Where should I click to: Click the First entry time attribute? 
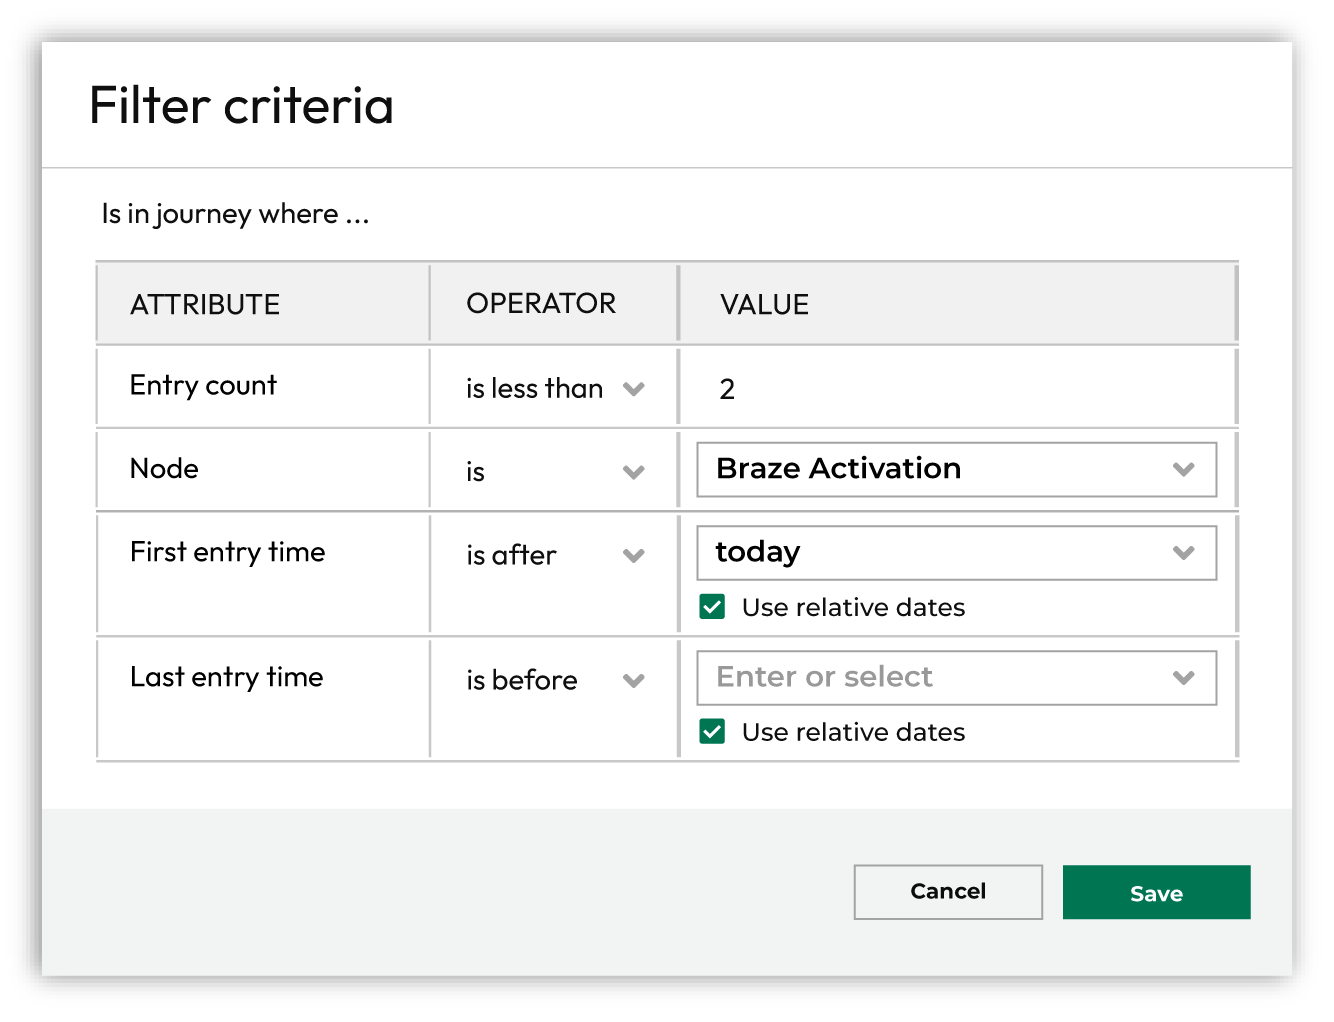point(228,552)
